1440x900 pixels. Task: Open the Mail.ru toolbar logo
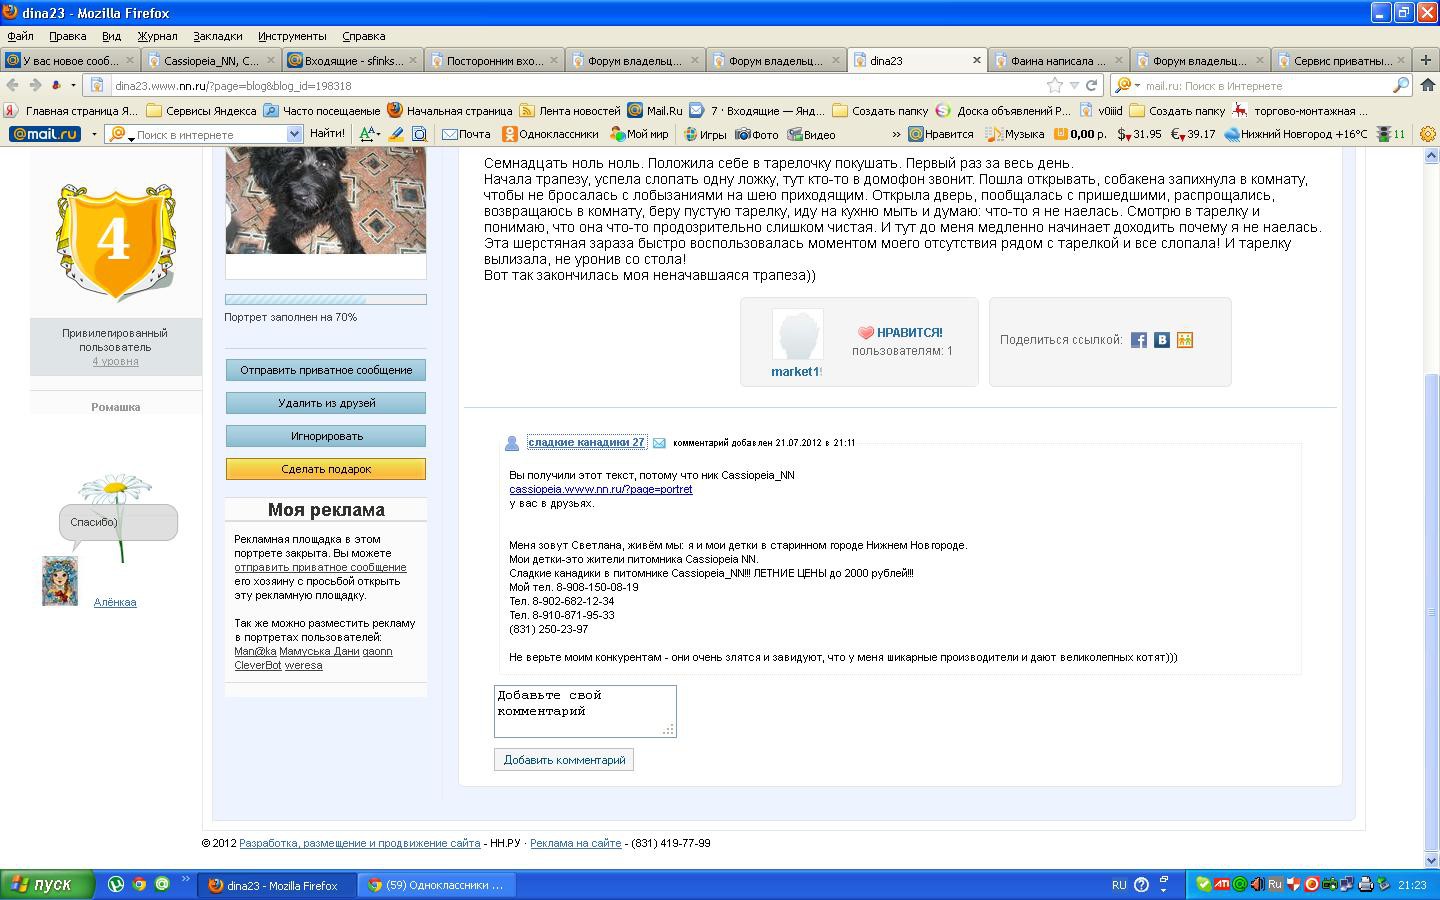[45, 134]
